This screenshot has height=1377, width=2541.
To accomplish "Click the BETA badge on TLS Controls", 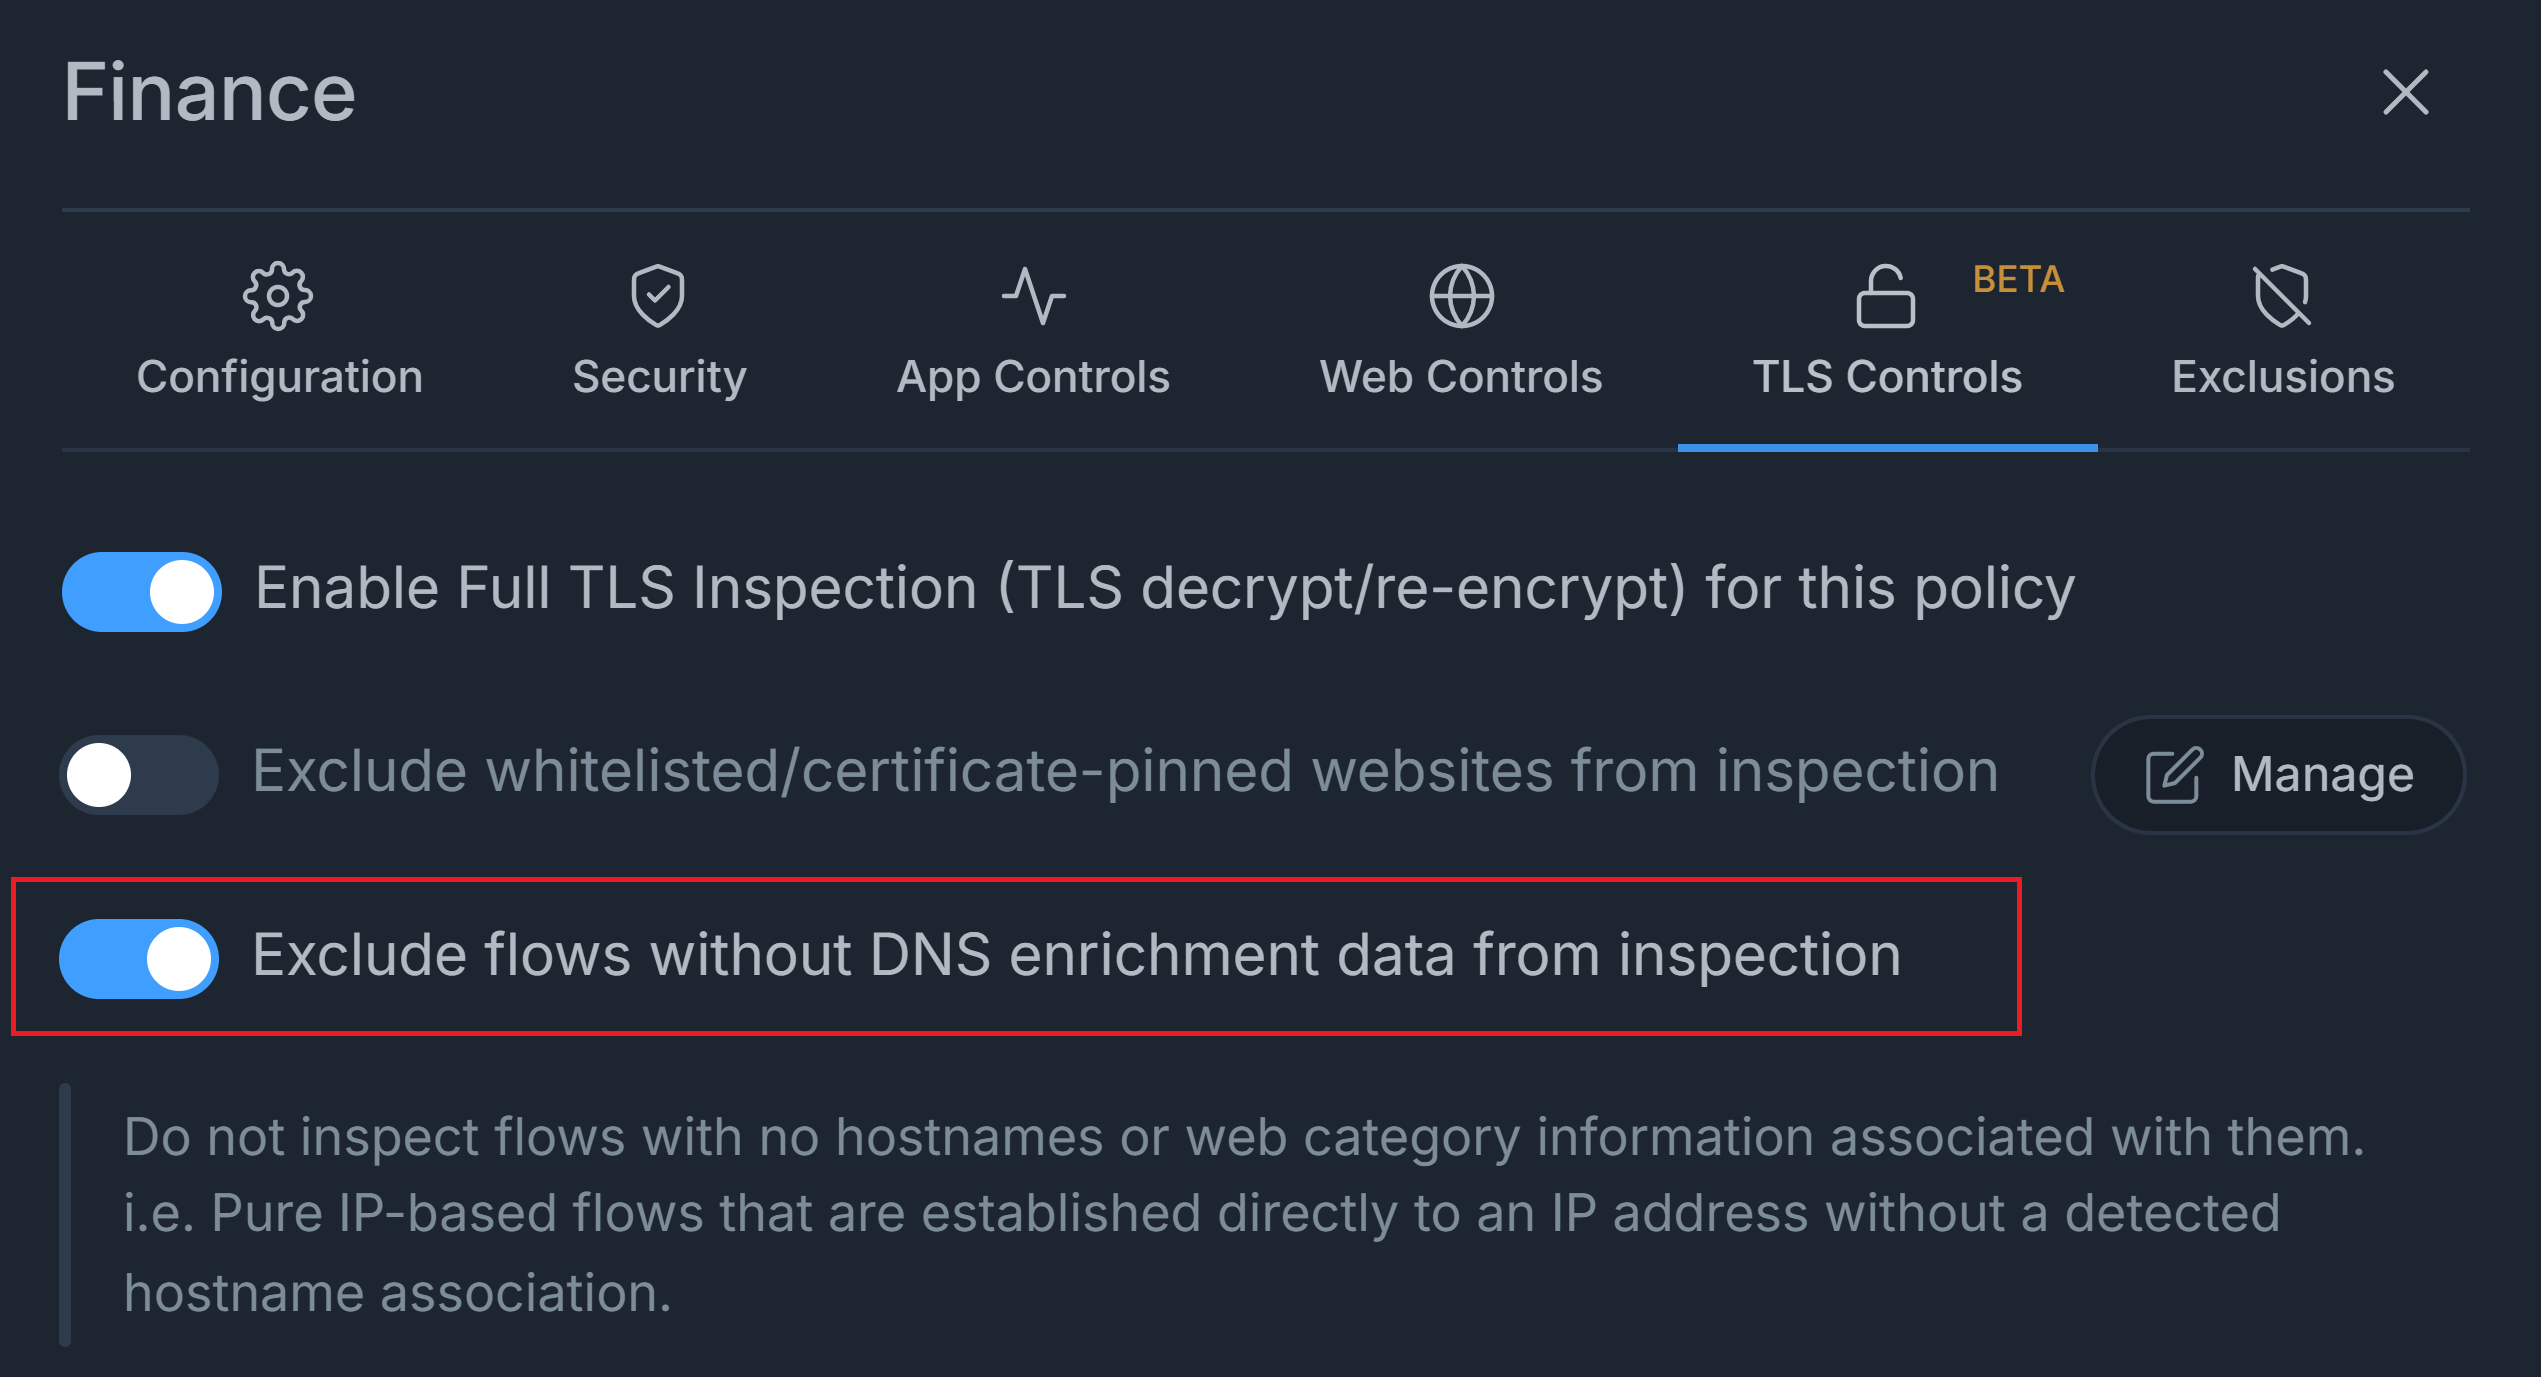I will click(x=2018, y=279).
